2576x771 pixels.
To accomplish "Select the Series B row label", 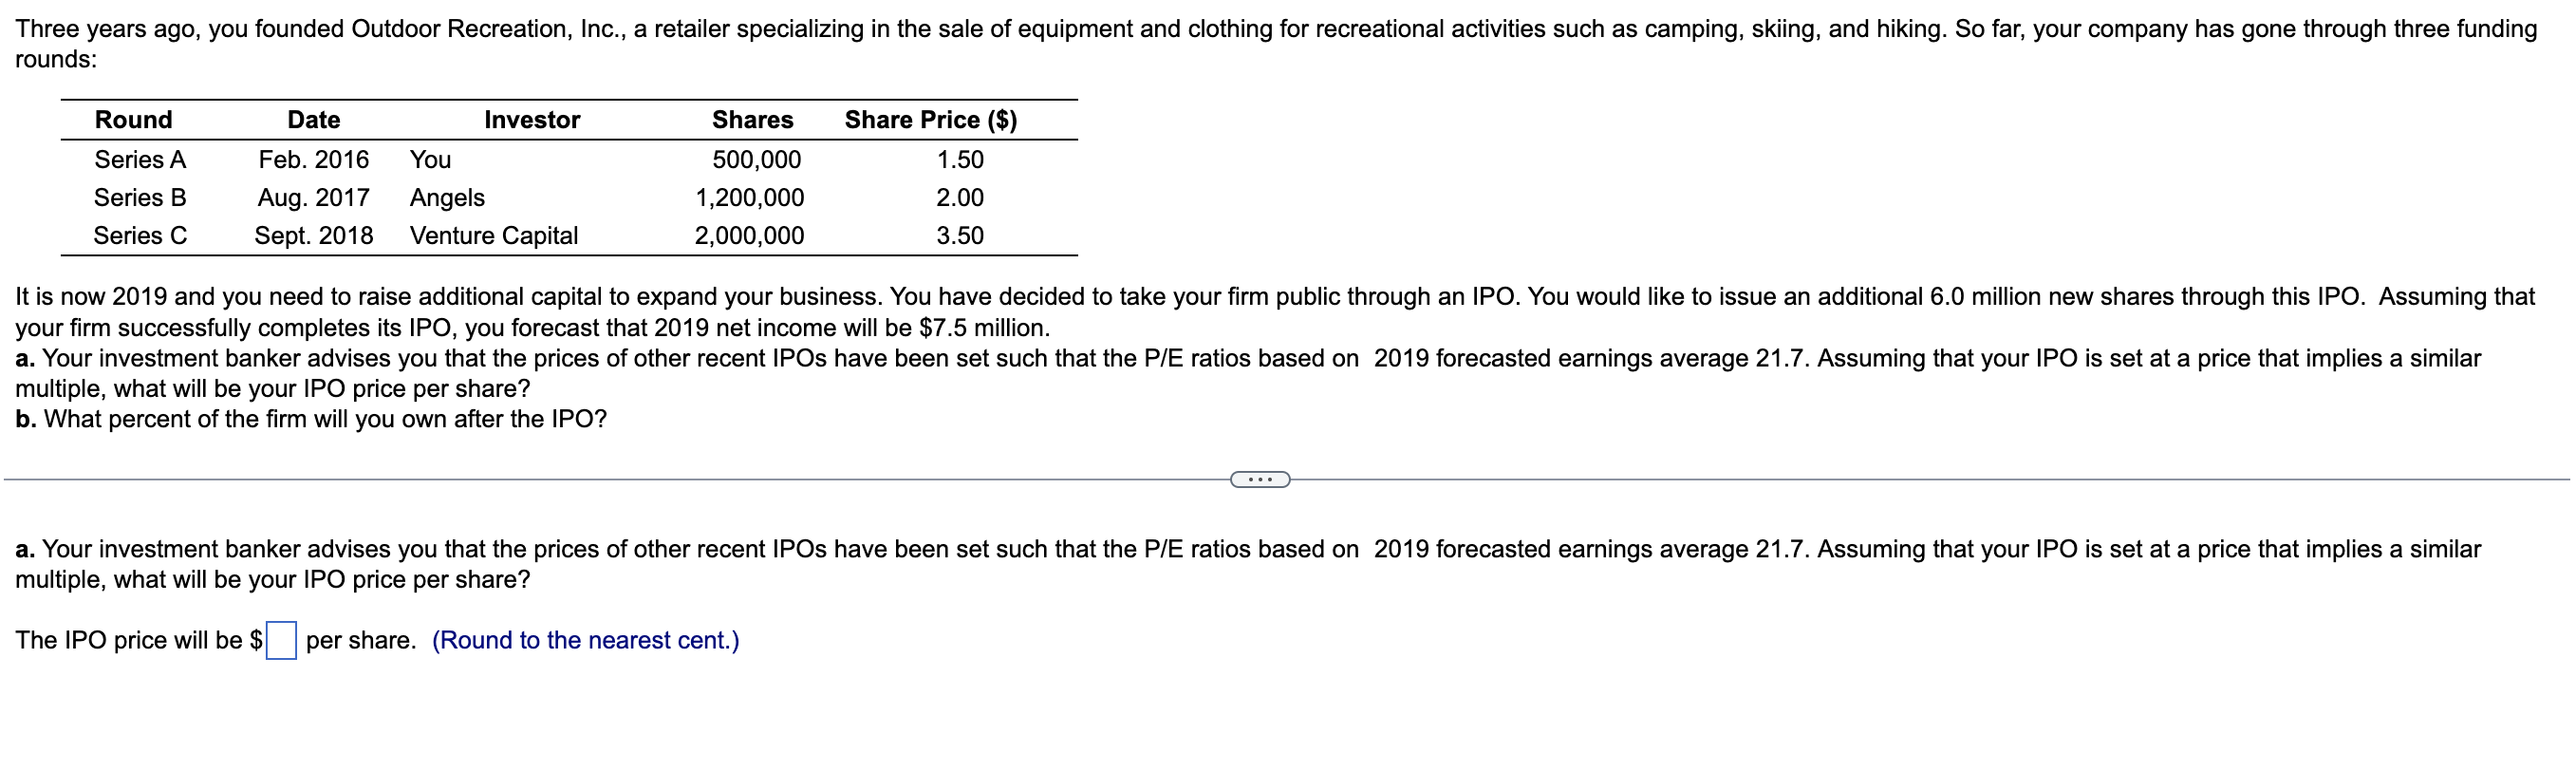I will pos(140,197).
